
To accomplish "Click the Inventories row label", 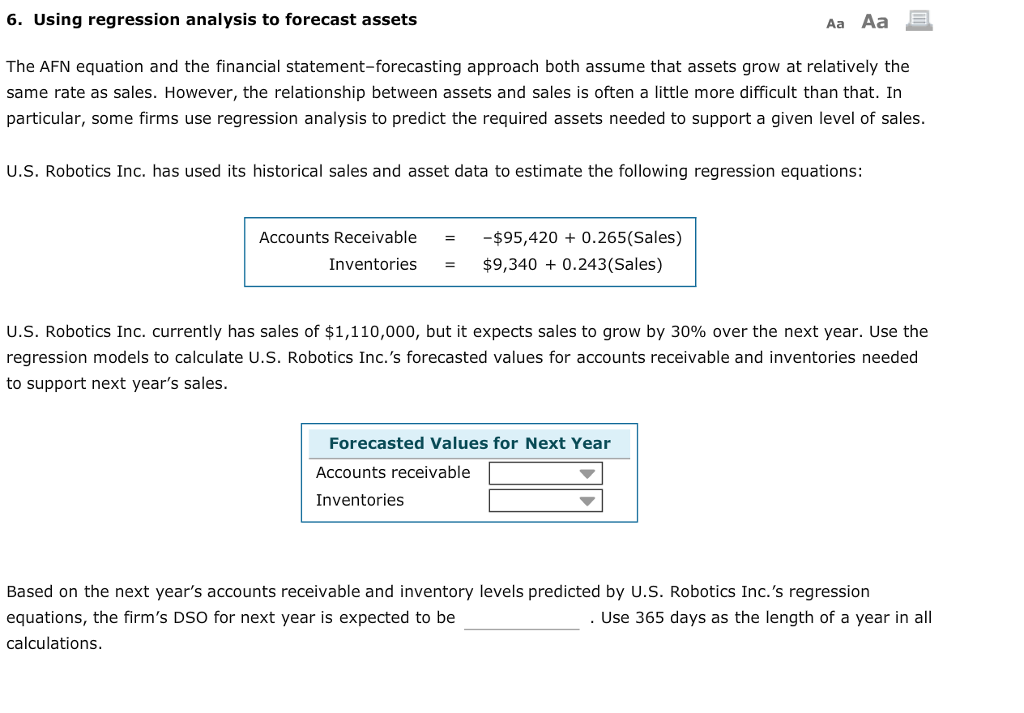I will click(360, 500).
